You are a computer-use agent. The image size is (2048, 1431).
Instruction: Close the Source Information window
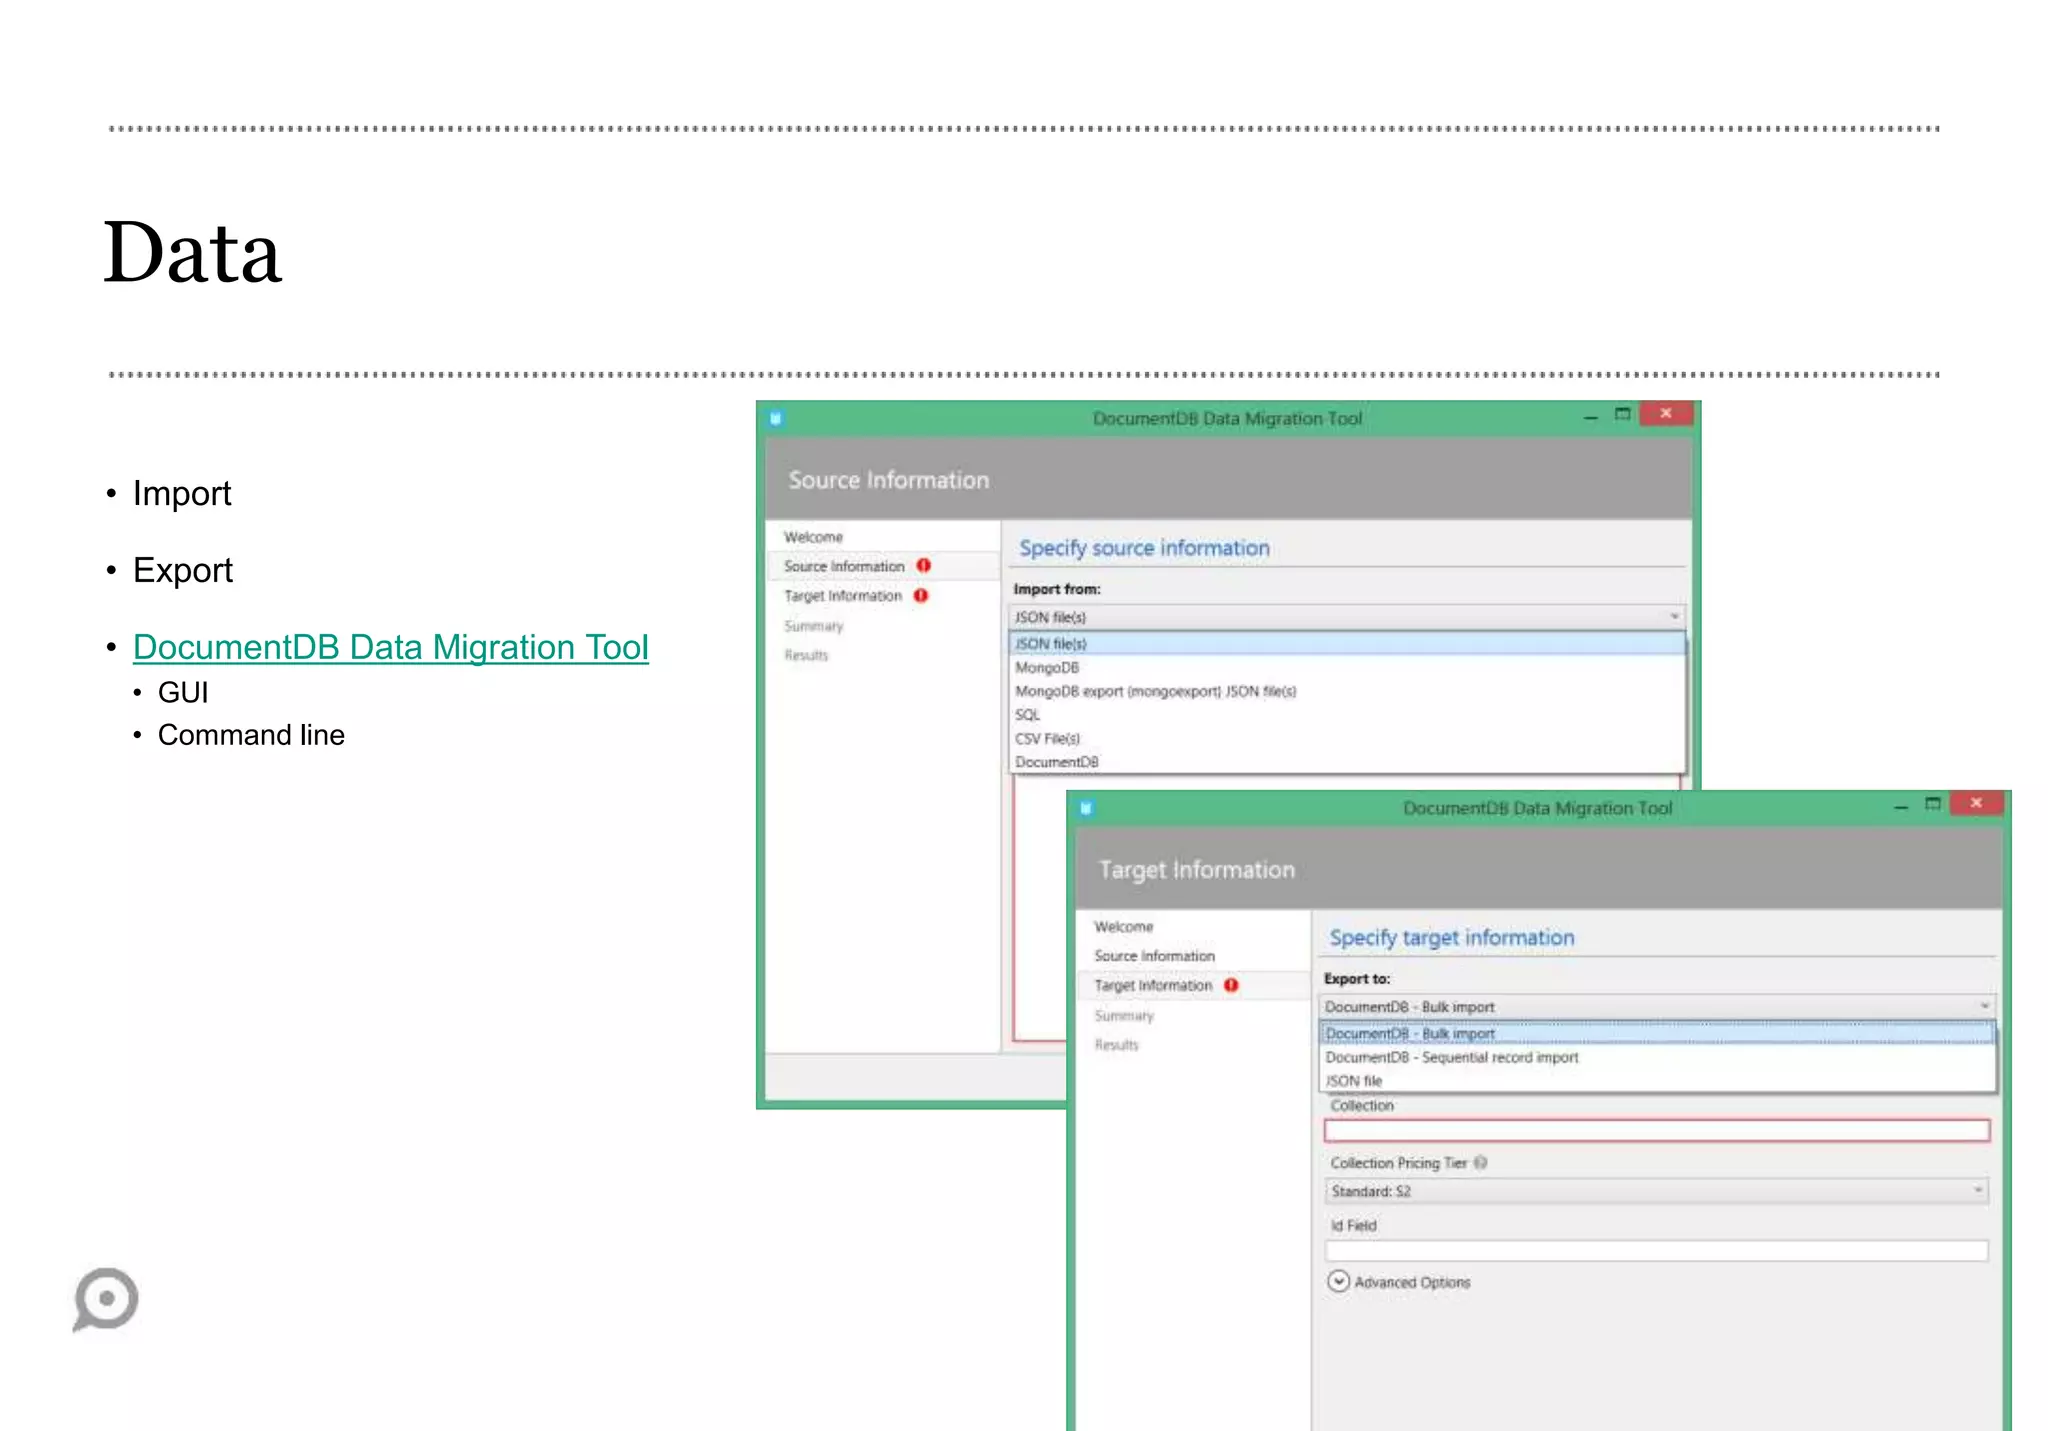coord(1666,414)
